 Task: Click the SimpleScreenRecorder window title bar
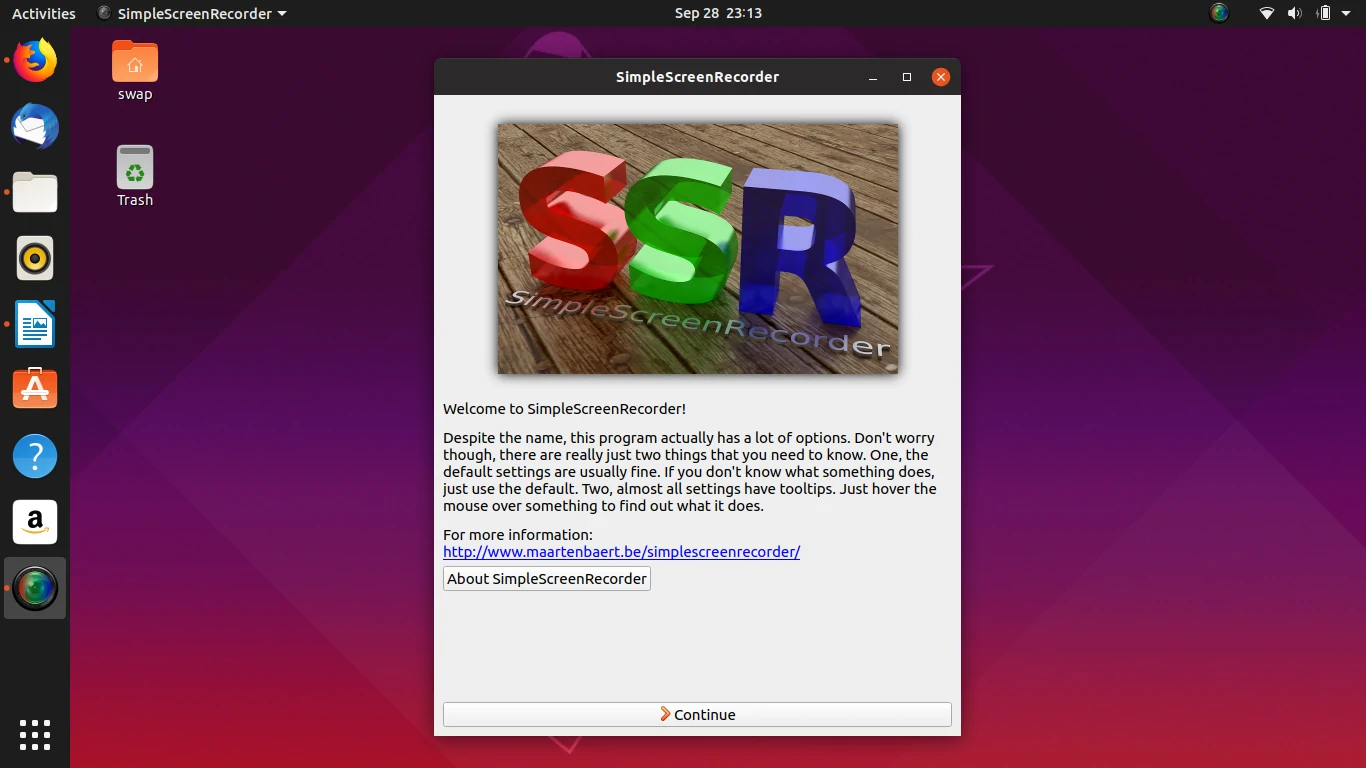point(697,77)
